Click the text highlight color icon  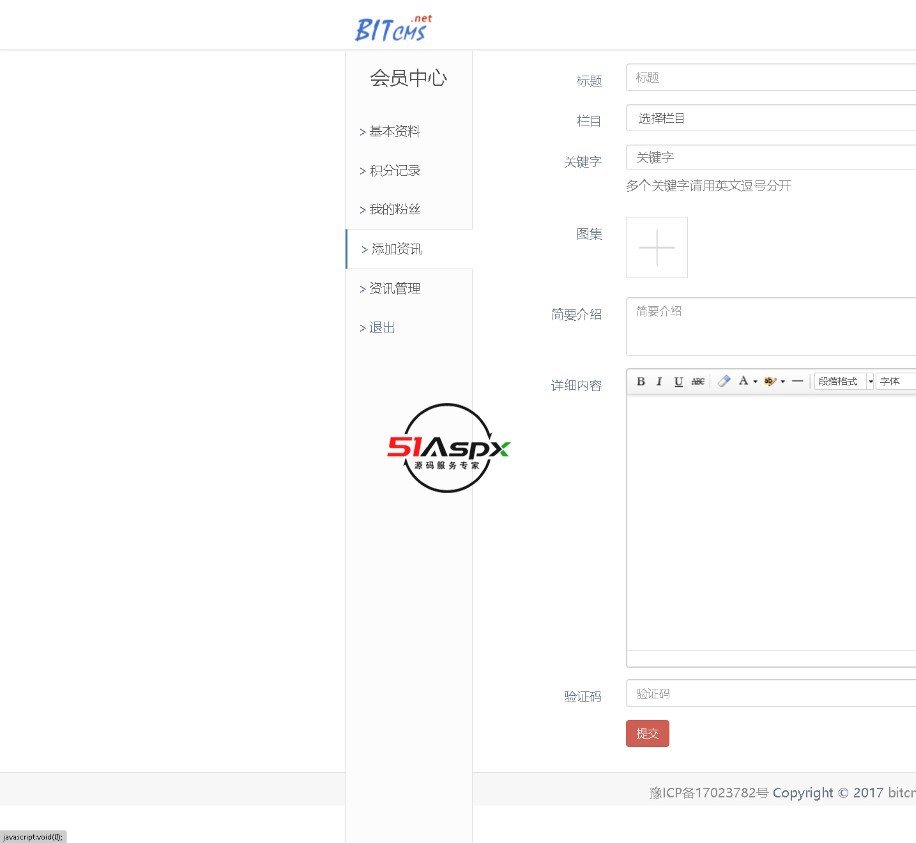pyautogui.click(x=770, y=381)
